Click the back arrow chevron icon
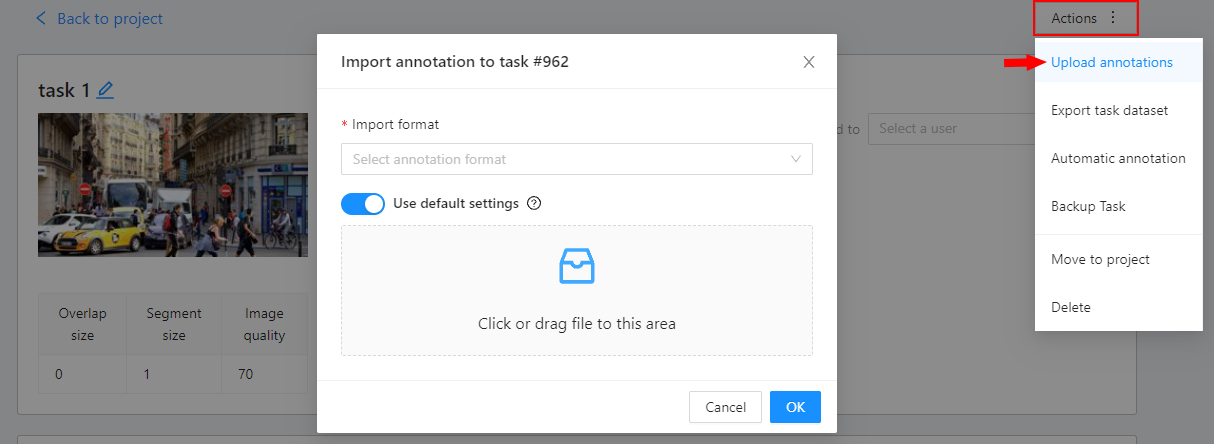This screenshot has height=444, width=1214. tap(41, 18)
